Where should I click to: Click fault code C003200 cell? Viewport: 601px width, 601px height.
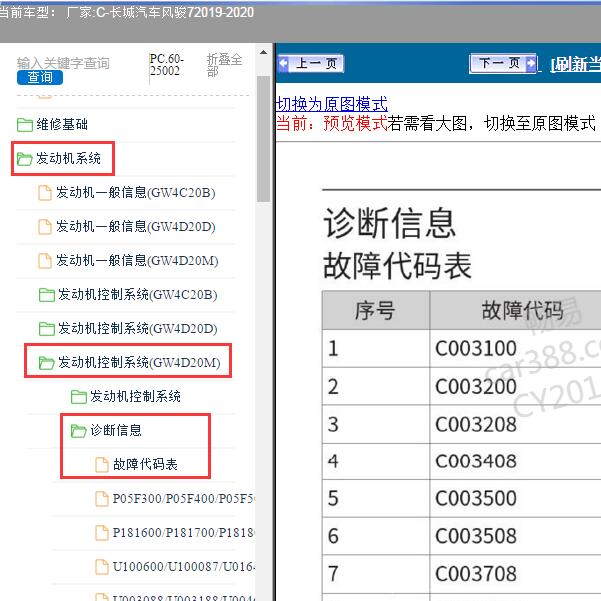click(515, 386)
